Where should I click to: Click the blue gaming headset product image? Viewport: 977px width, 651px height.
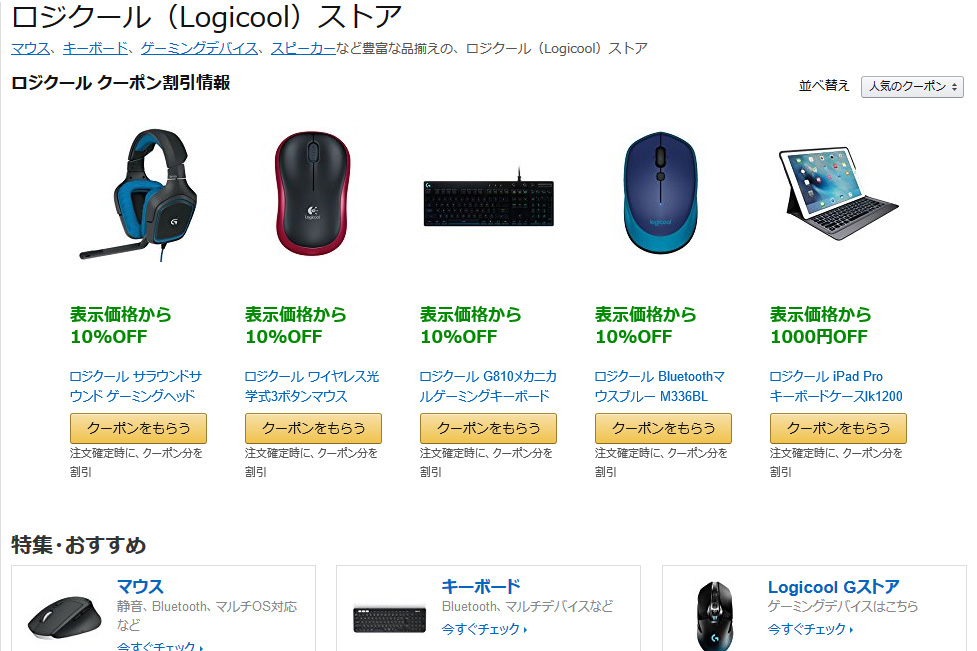tap(138, 194)
